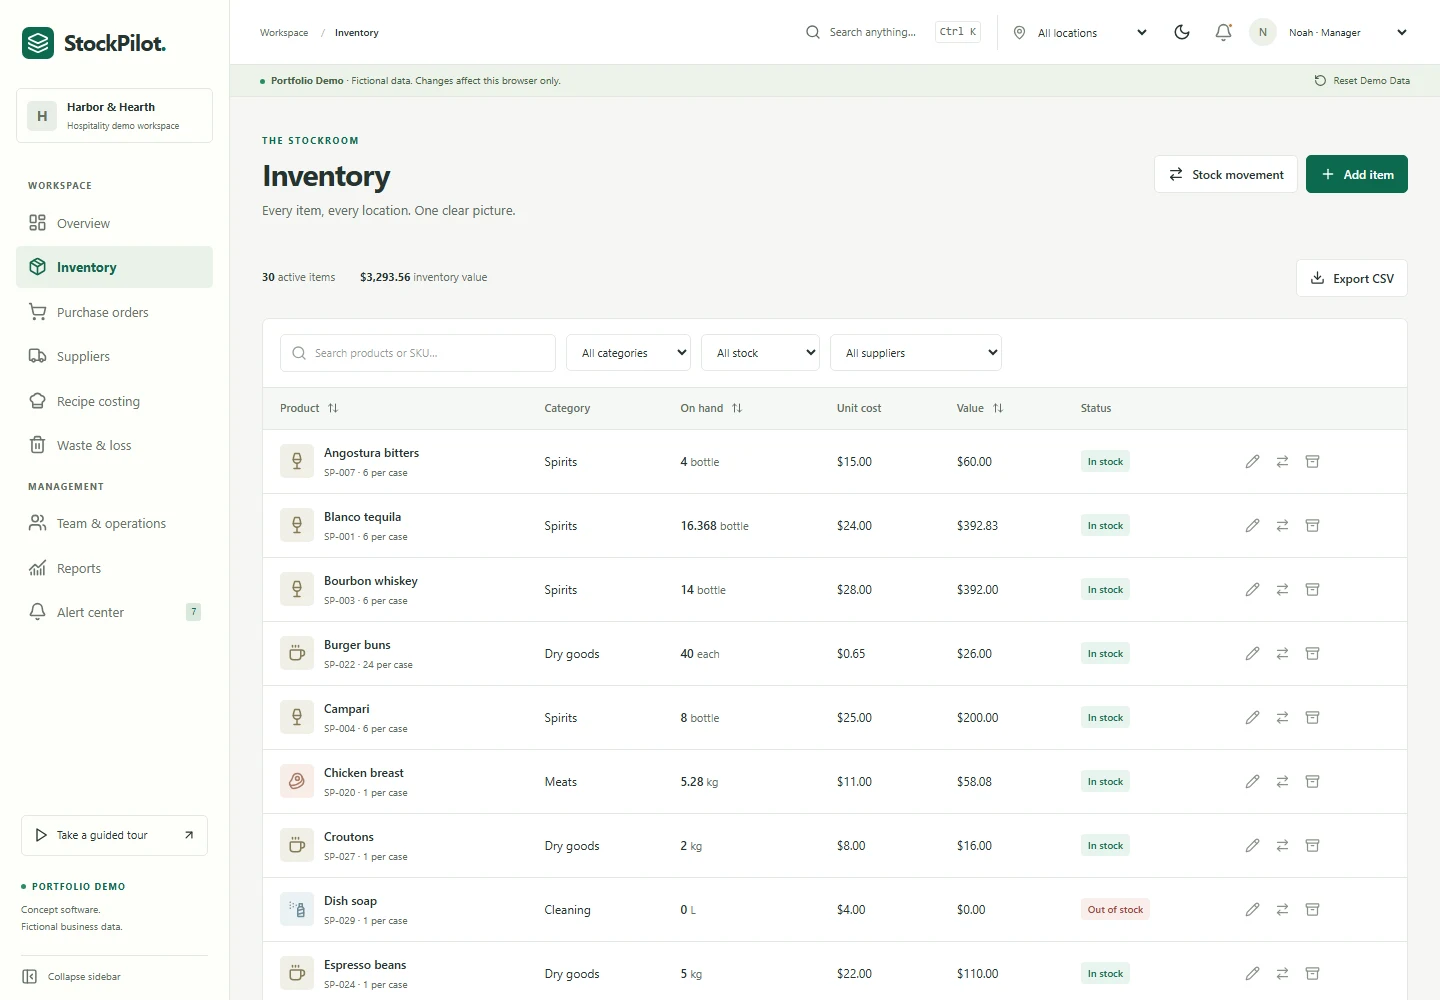Open the Stock movement button
Image resolution: width=1440 pixels, height=1000 pixels.
click(x=1226, y=174)
